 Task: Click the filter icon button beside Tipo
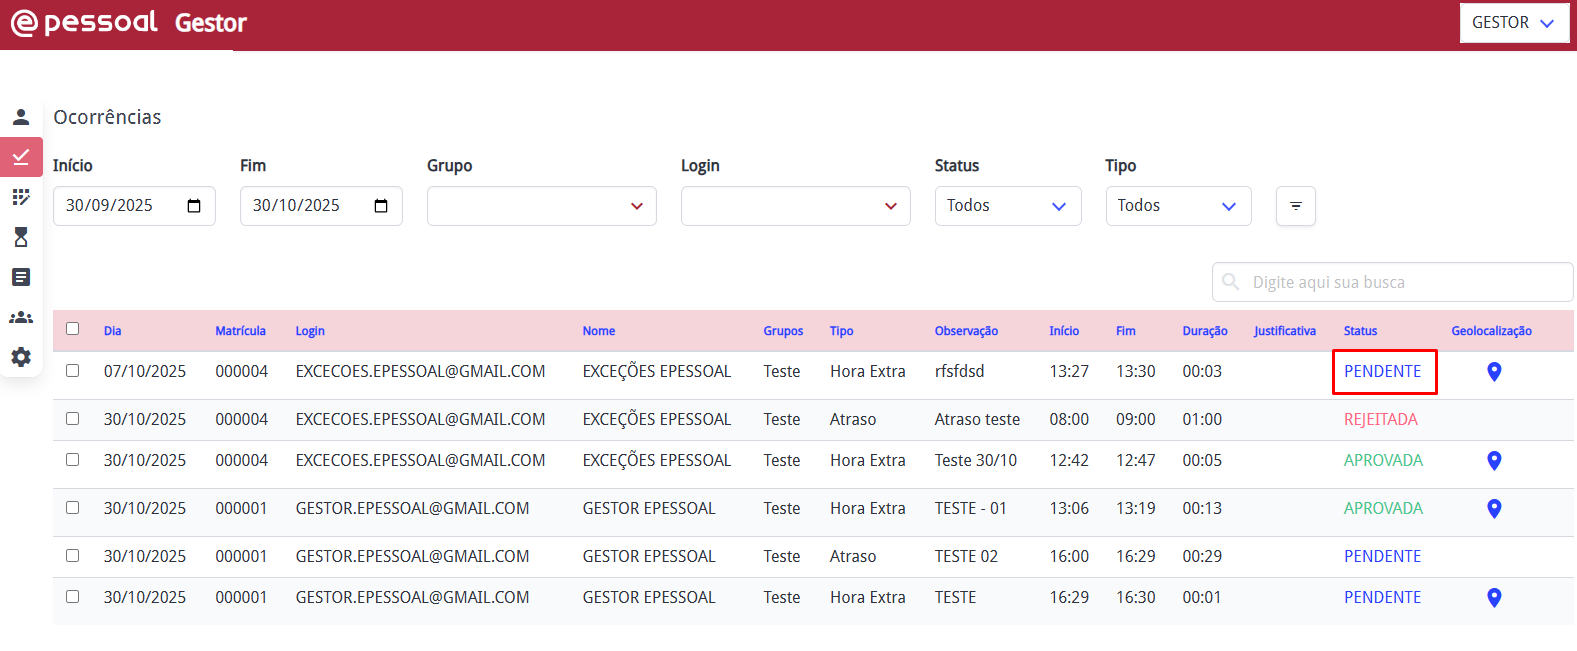pyautogui.click(x=1295, y=206)
